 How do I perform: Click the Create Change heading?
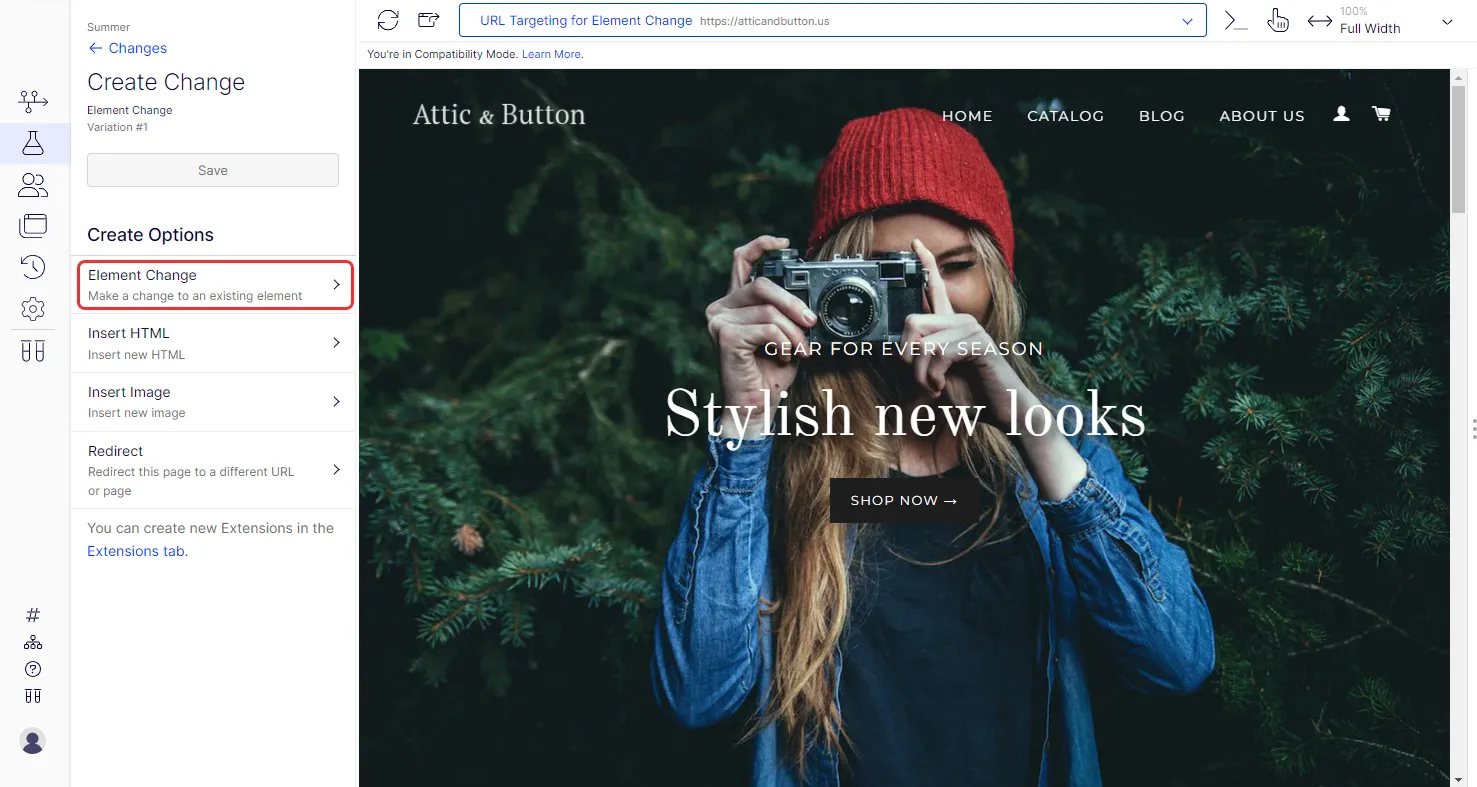[166, 82]
